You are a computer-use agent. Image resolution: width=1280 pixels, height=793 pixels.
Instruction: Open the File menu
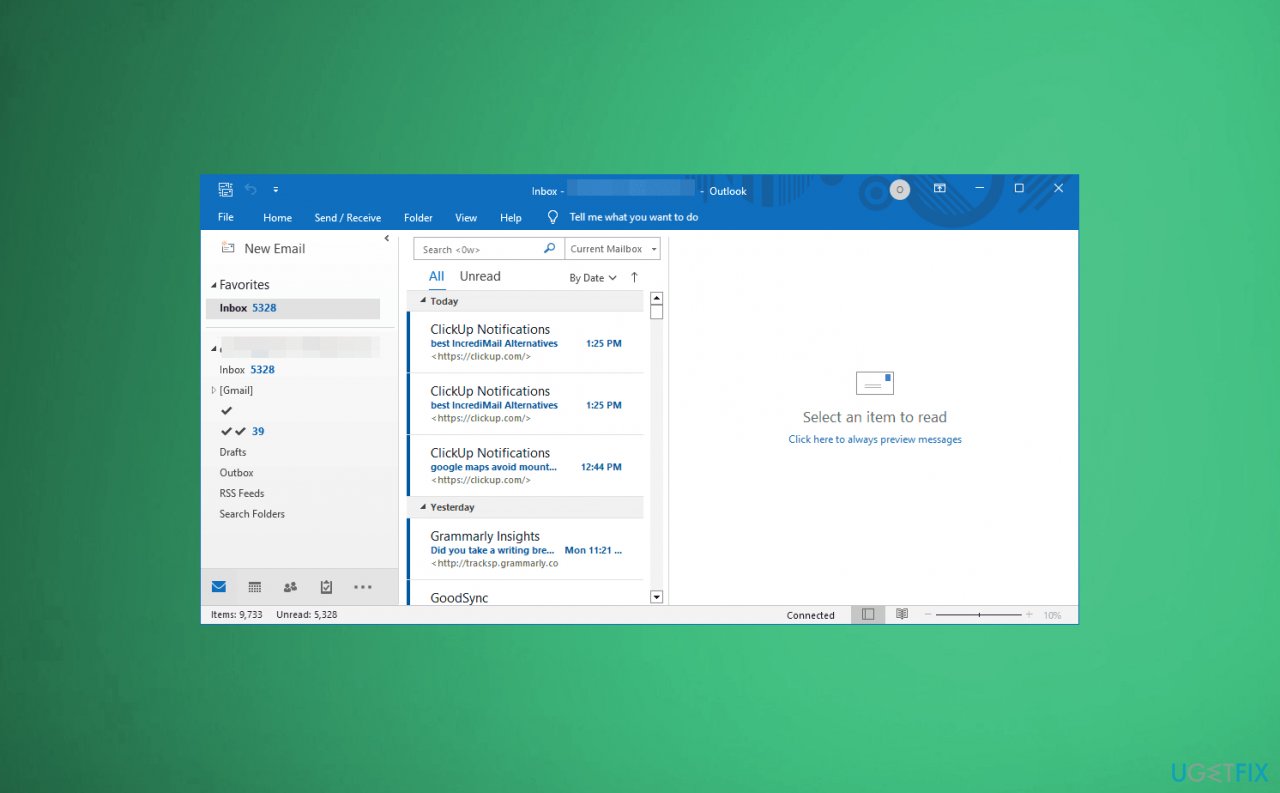pos(226,217)
